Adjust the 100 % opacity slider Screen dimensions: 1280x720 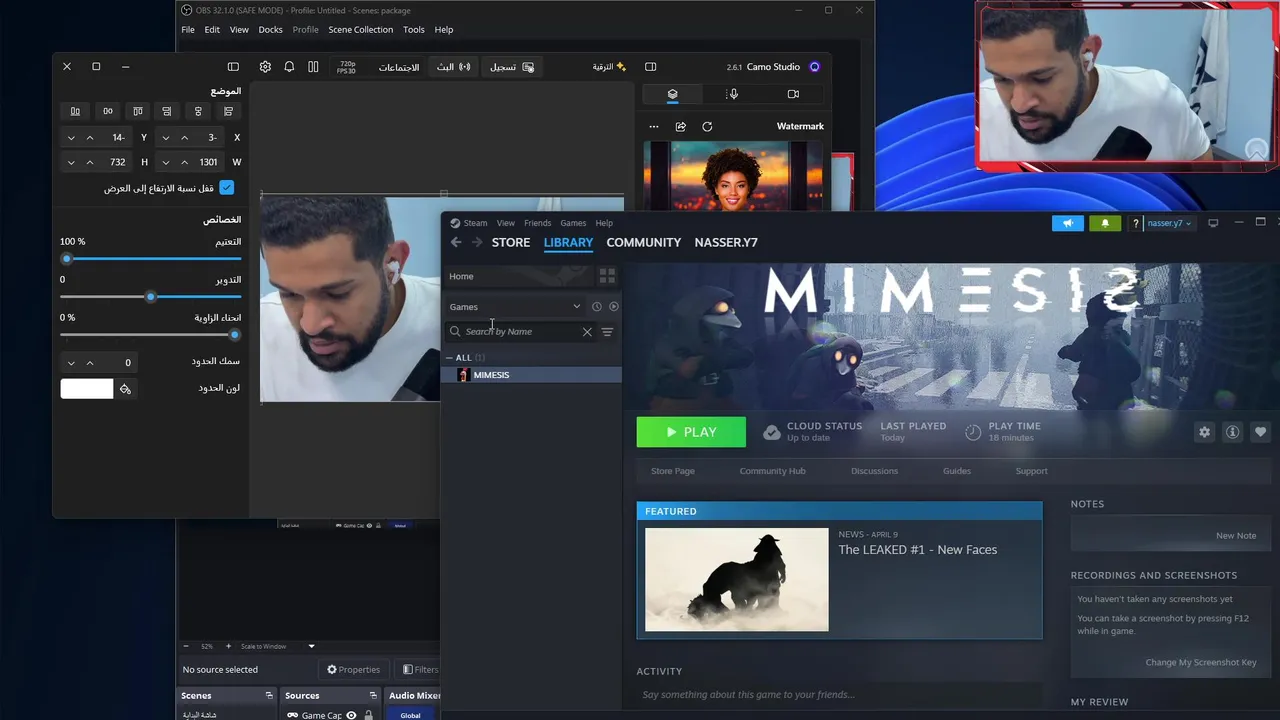[x=151, y=259]
